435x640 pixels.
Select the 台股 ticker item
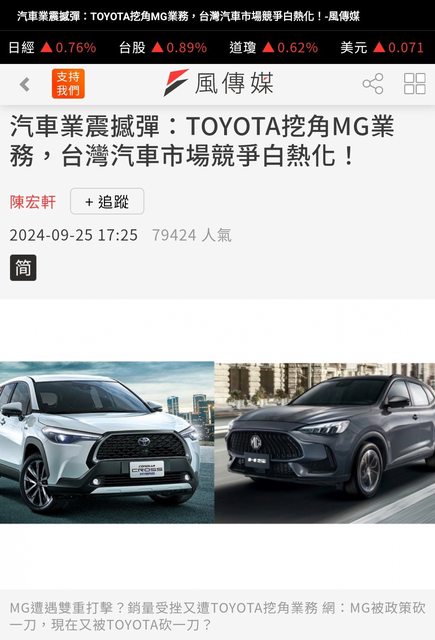click(x=163, y=47)
